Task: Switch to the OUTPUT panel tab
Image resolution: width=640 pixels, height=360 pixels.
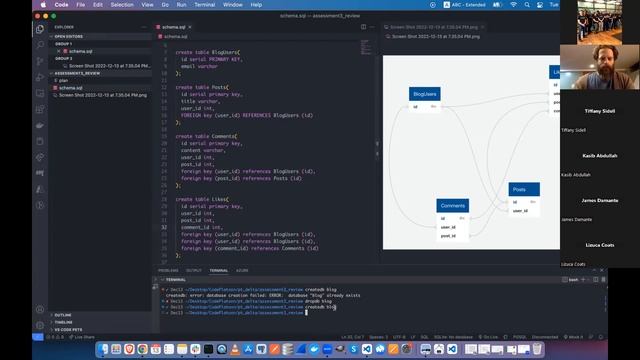Action: point(194,270)
